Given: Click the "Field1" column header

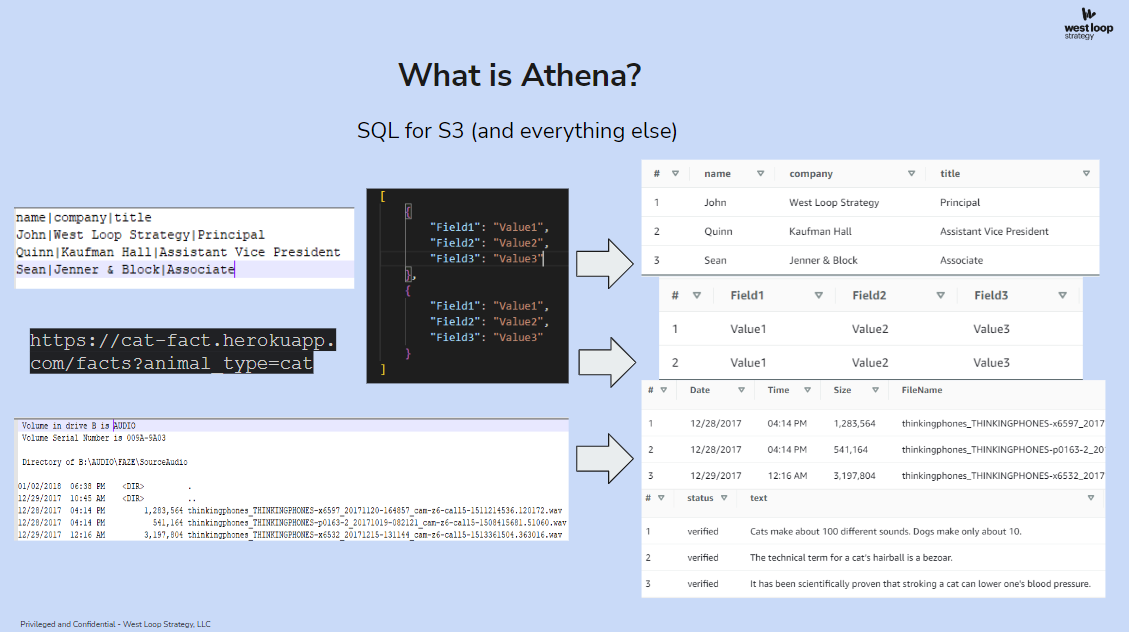Looking at the screenshot, I should [x=747, y=295].
